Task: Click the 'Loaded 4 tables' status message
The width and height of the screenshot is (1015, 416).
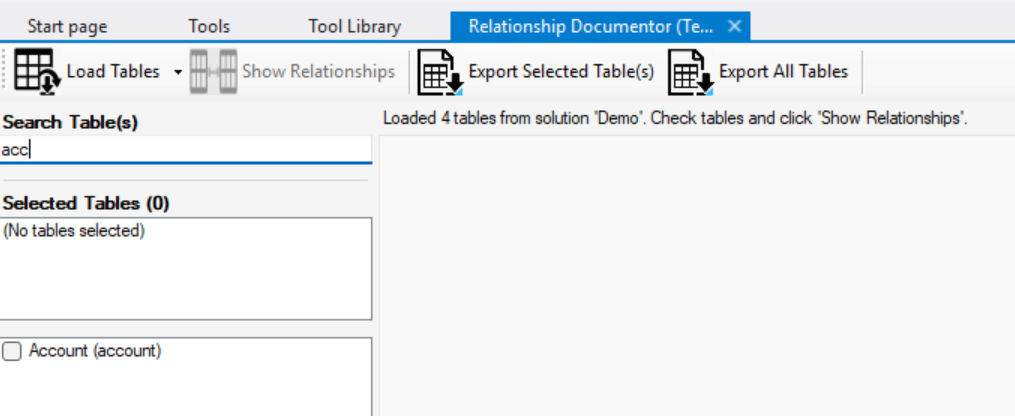Action: click(675, 118)
